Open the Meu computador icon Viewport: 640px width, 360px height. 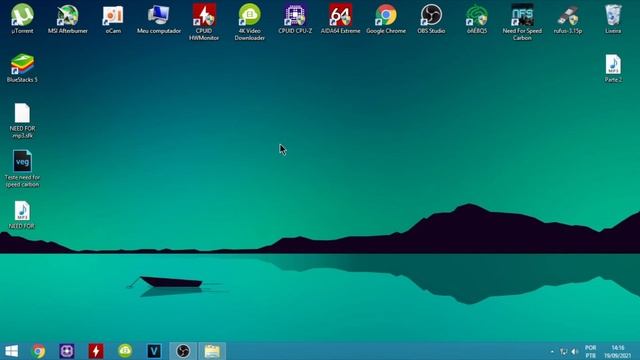(x=159, y=19)
